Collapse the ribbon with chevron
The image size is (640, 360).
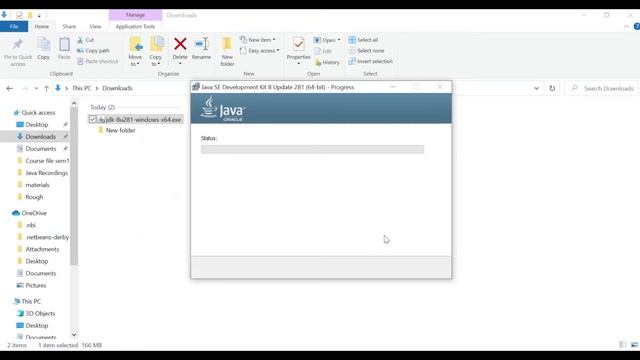click(x=626, y=27)
